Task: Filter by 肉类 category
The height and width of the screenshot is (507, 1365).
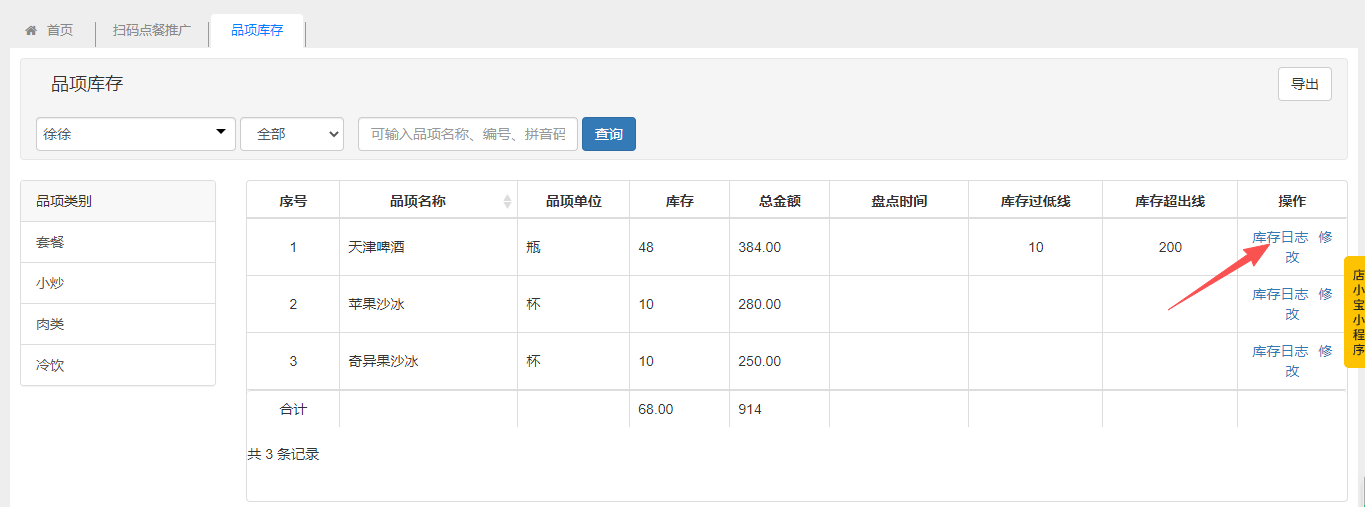Action: tap(118, 324)
